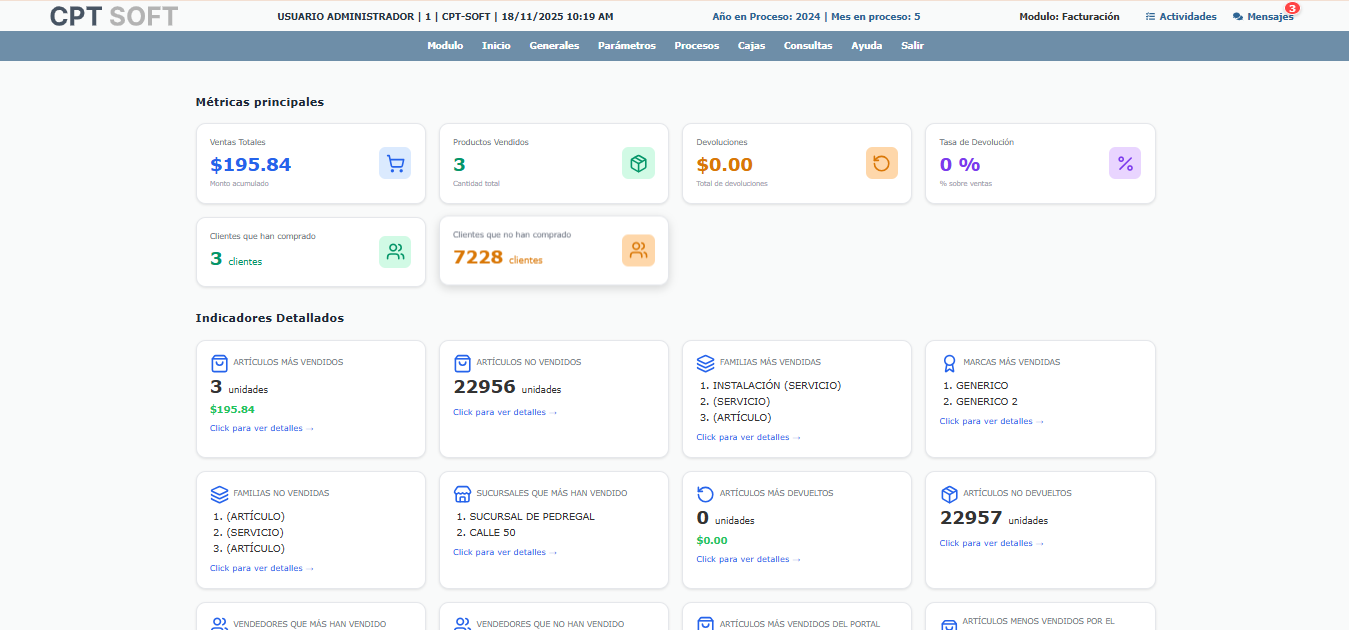Select the layers icon on Familias Más Vendidas
The image size is (1349, 630).
[704, 362]
